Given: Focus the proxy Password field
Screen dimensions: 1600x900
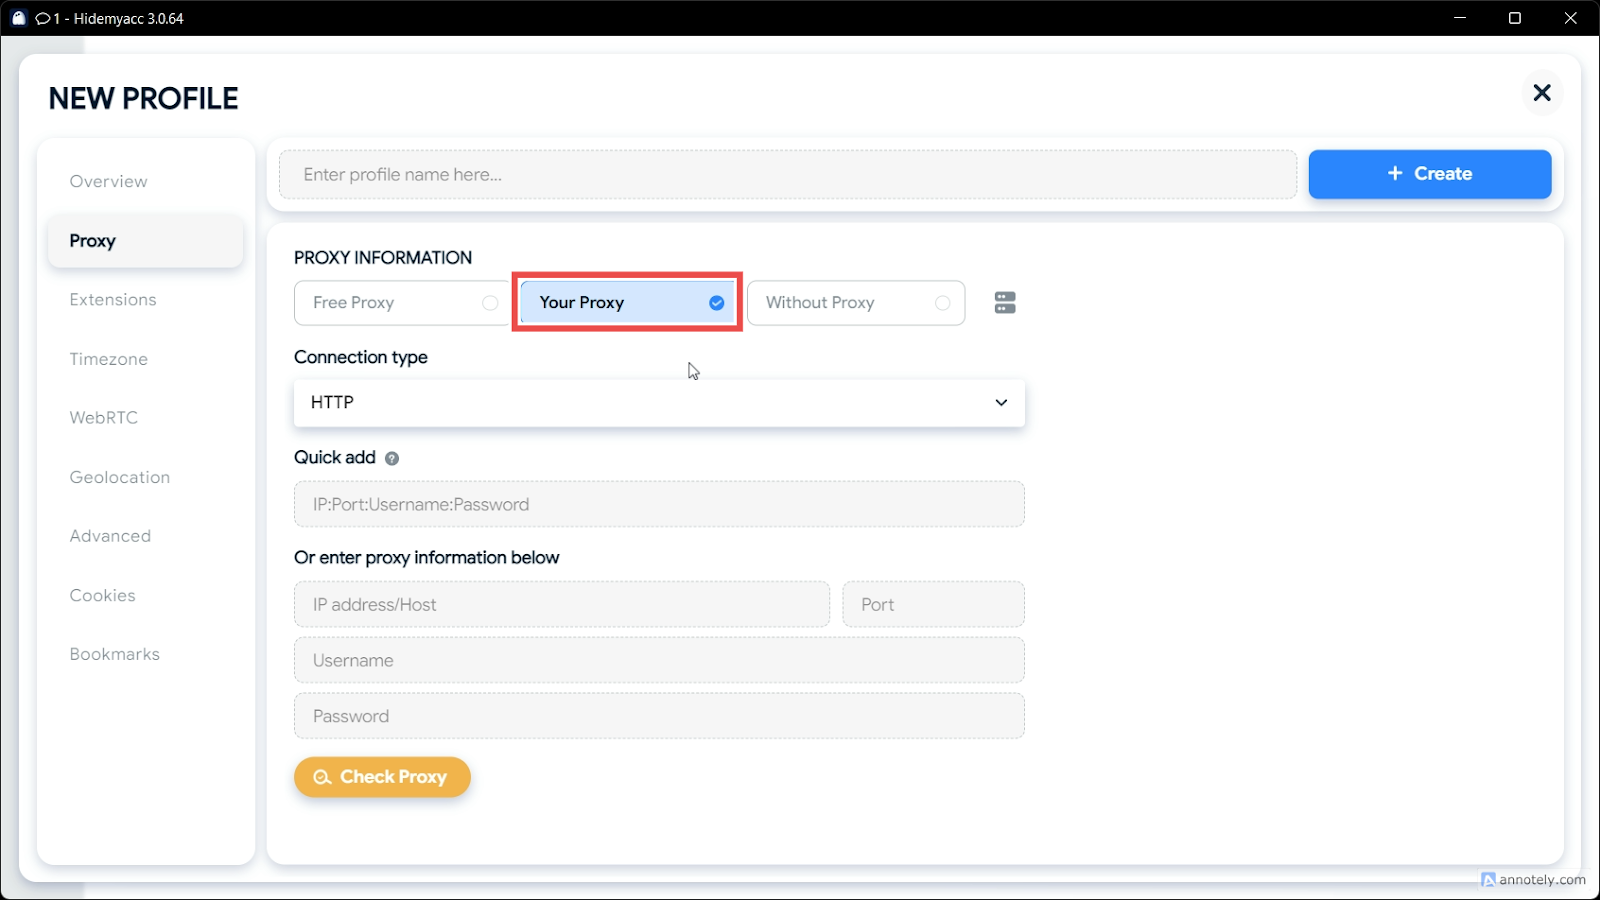Looking at the screenshot, I should (x=659, y=716).
